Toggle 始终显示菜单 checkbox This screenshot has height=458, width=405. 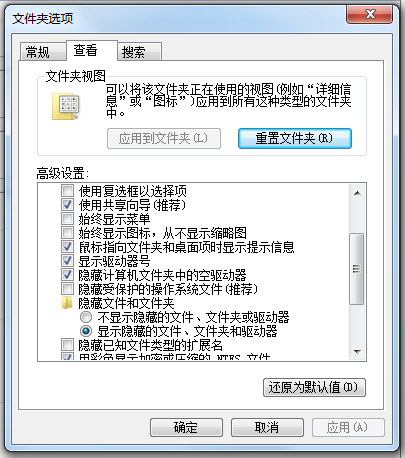pos(67,219)
